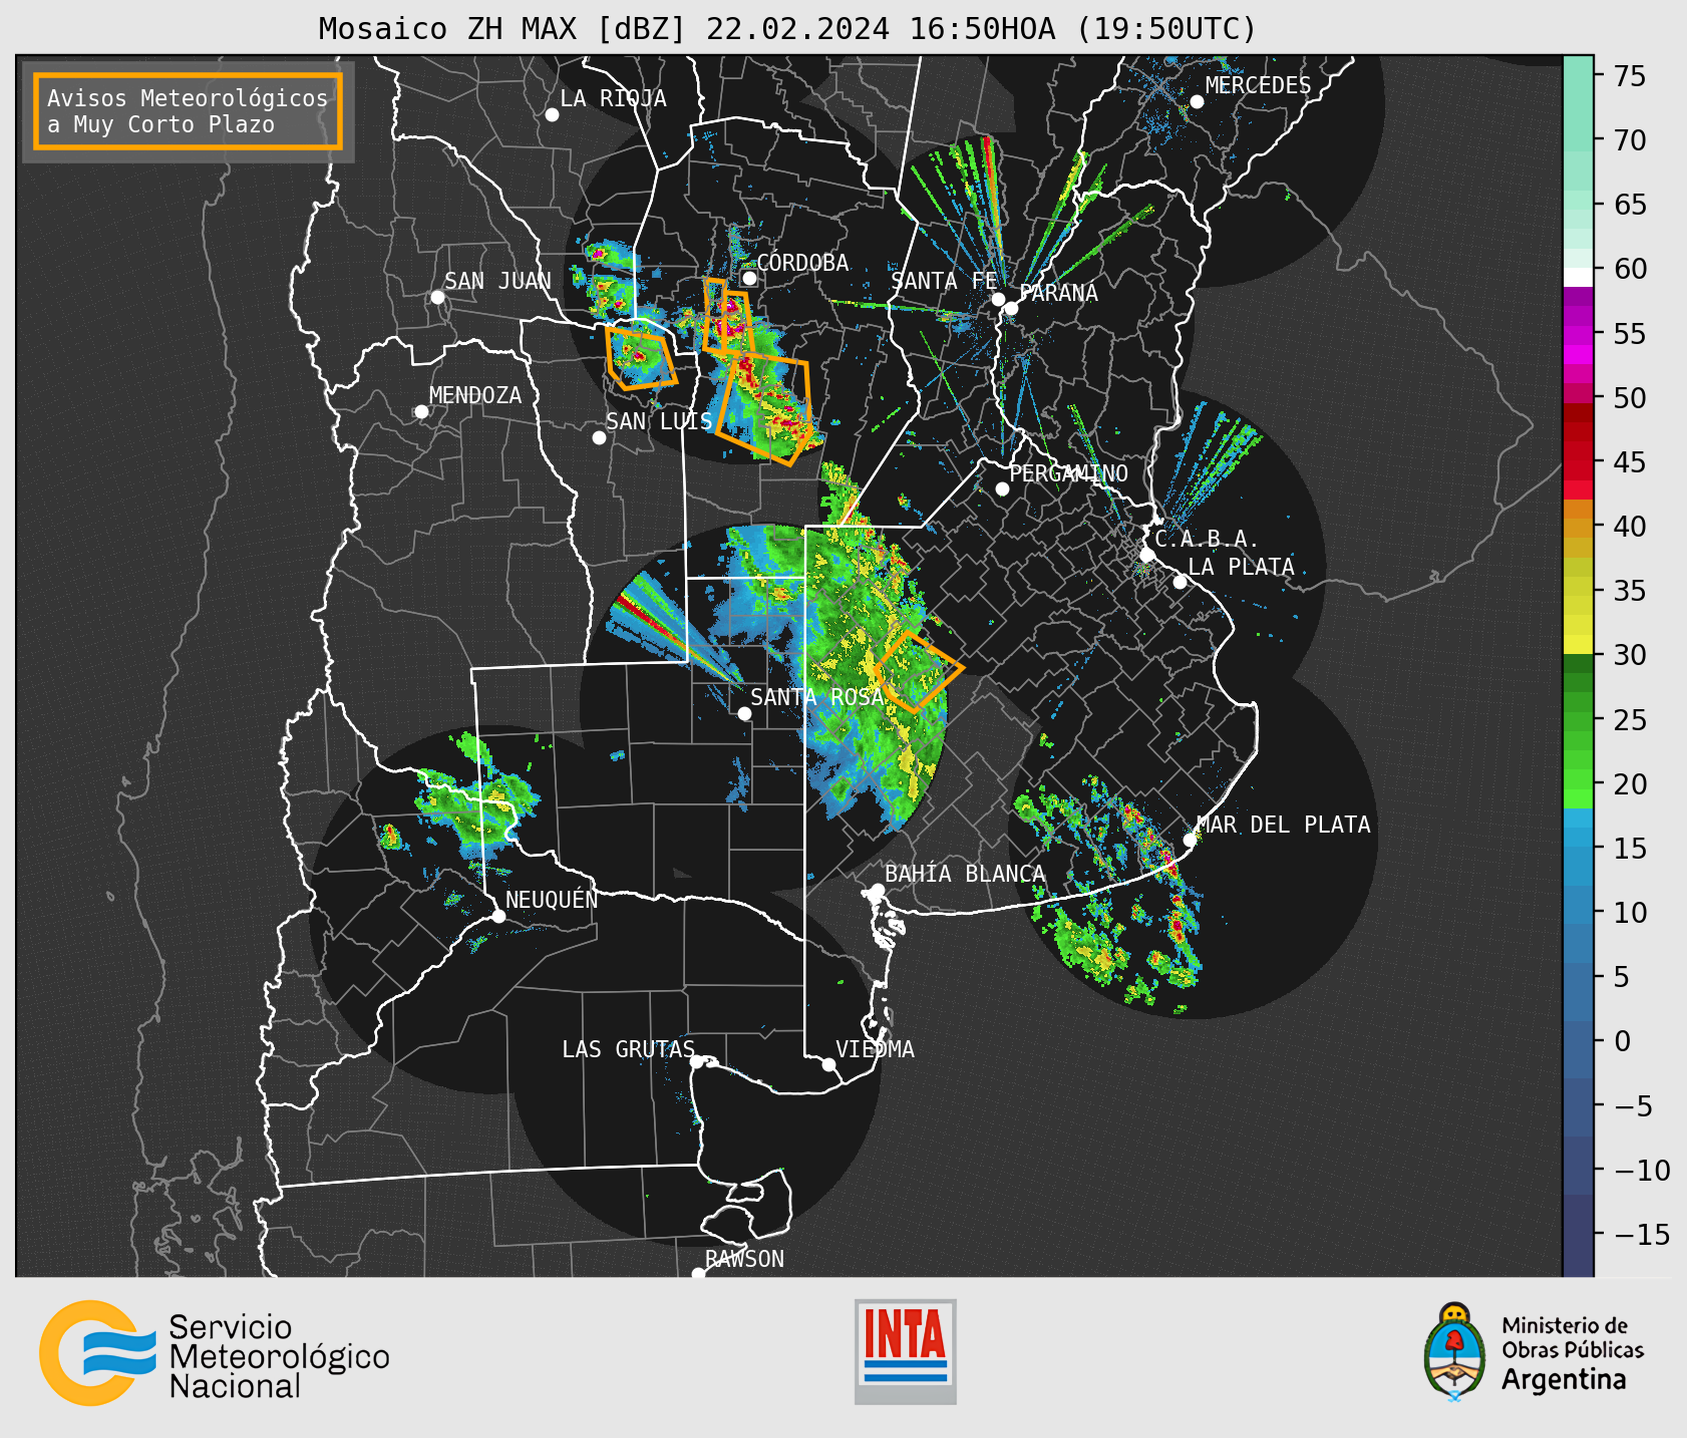Click the San Juan city marker dot

point(437,297)
